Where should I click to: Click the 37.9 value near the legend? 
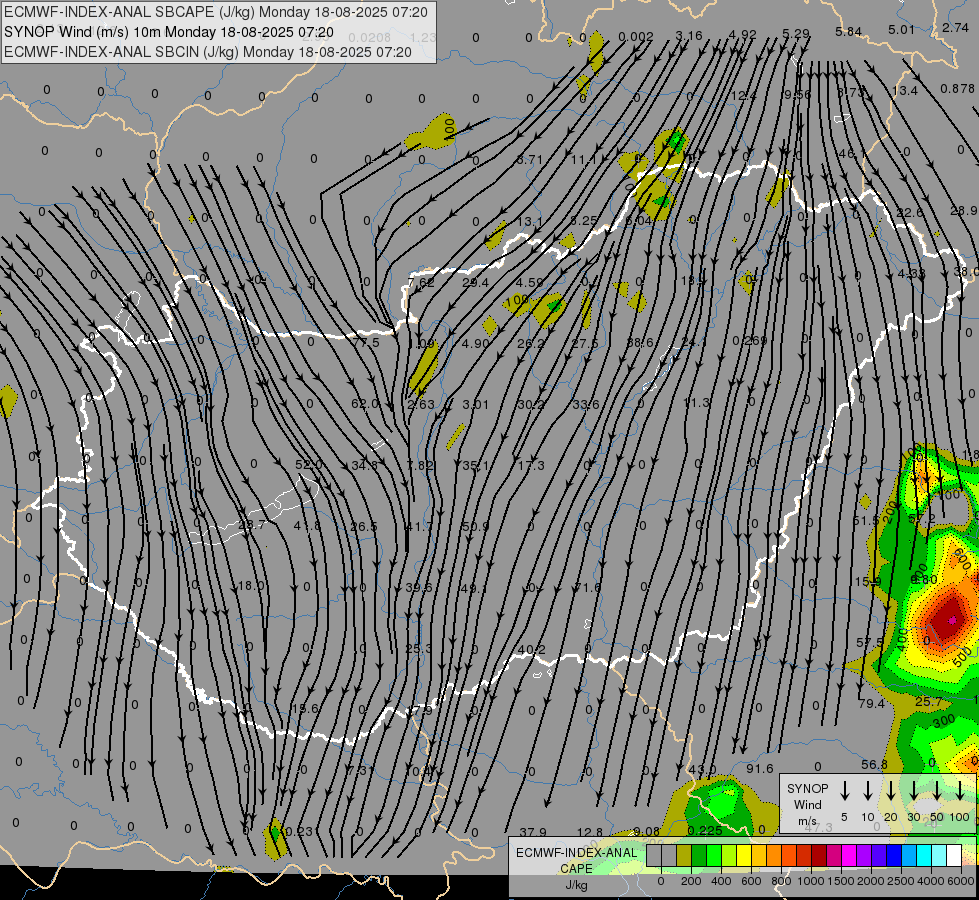(533, 832)
